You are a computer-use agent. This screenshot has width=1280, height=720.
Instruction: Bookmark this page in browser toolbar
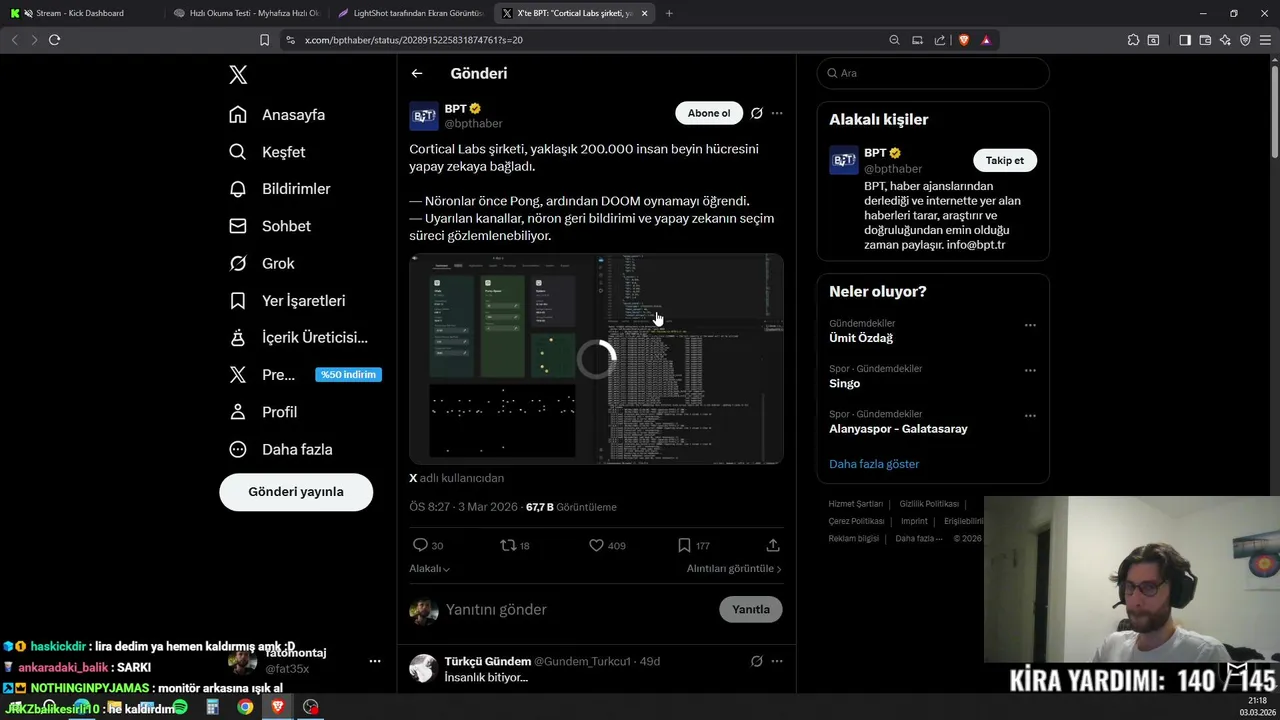[264, 40]
